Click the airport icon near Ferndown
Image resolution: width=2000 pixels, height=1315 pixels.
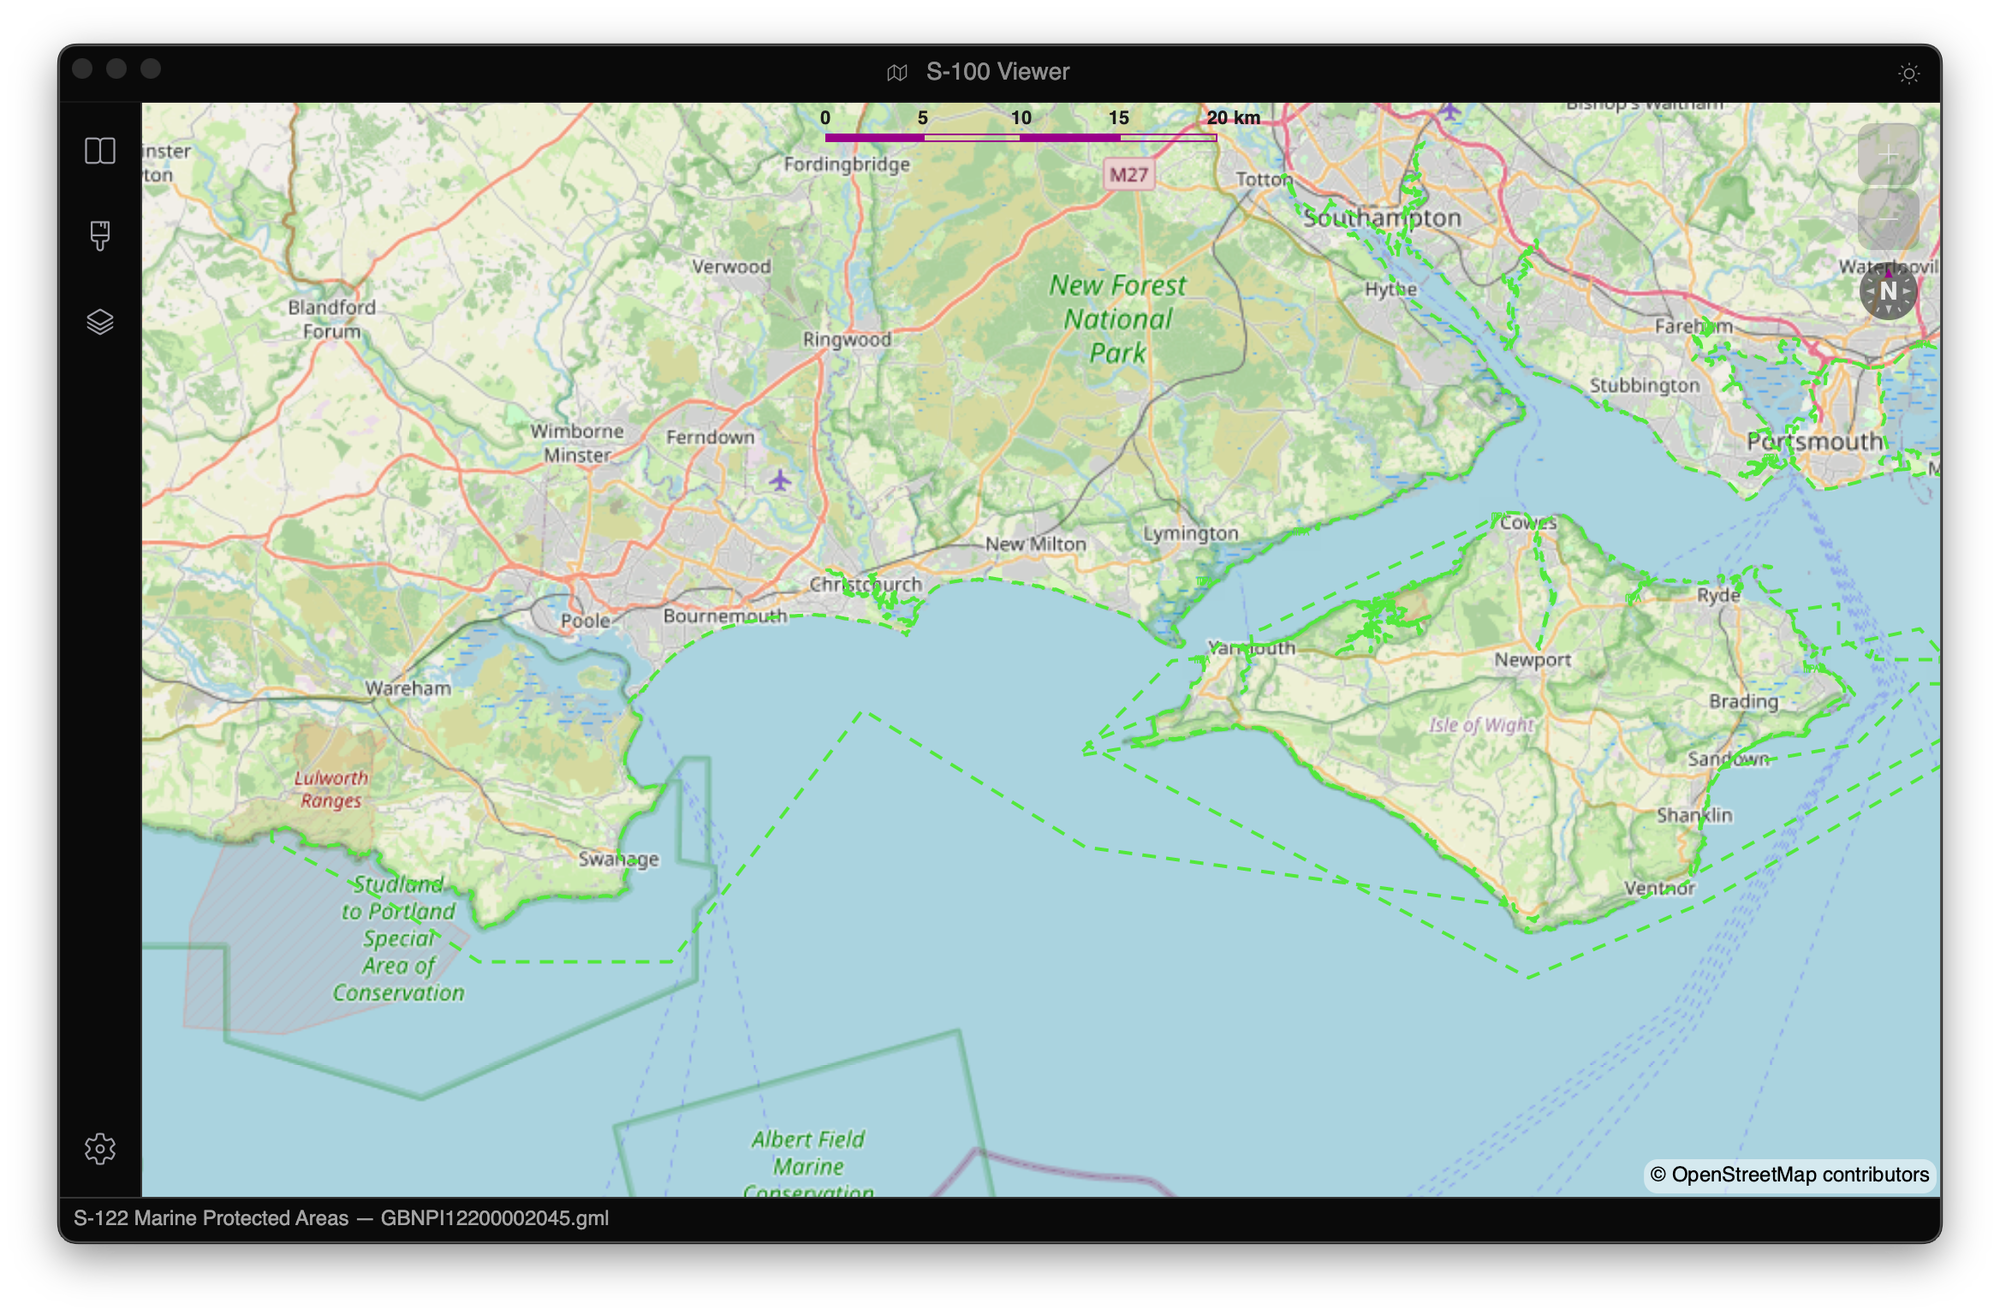780,480
